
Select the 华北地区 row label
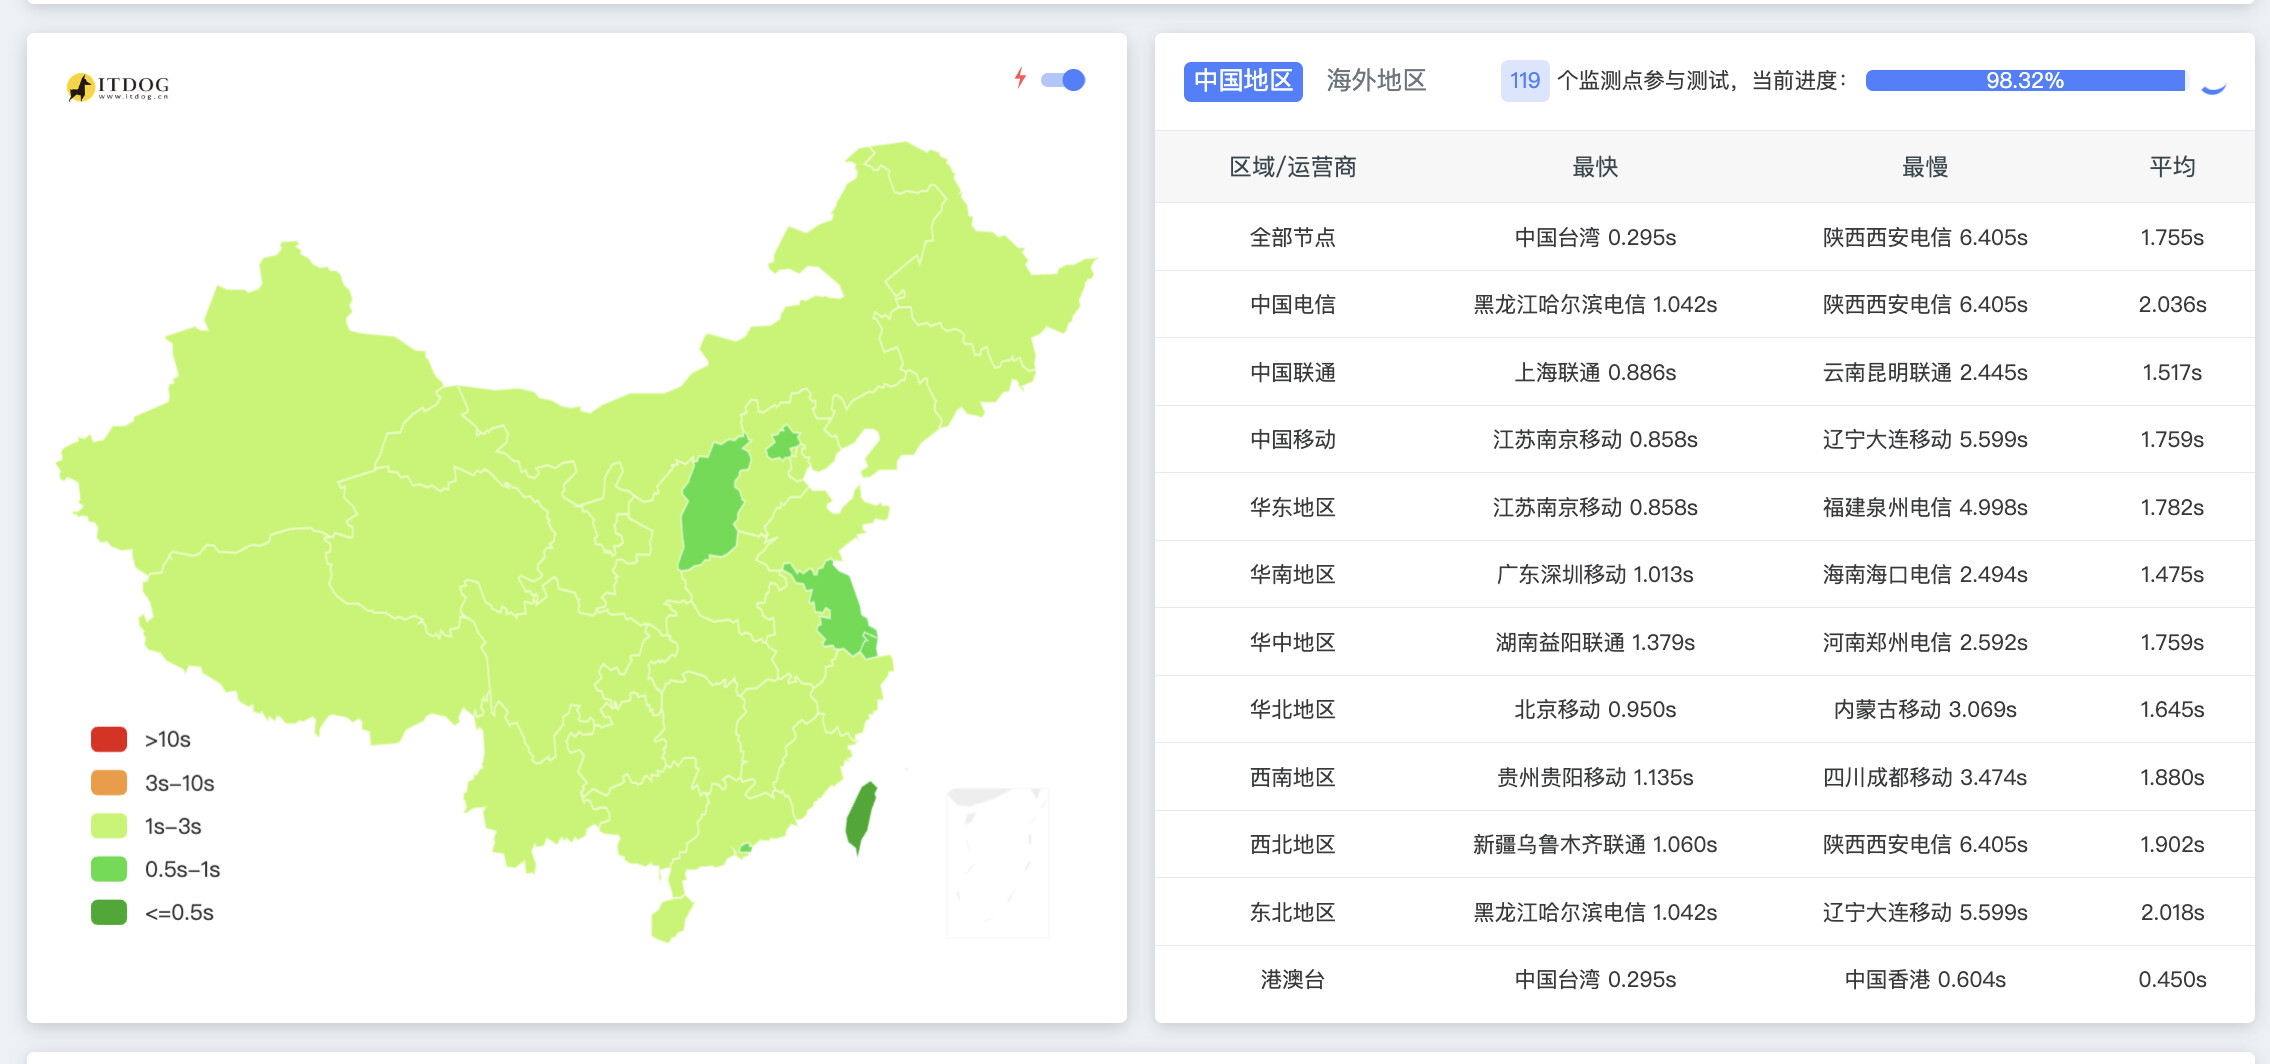point(1292,709)
